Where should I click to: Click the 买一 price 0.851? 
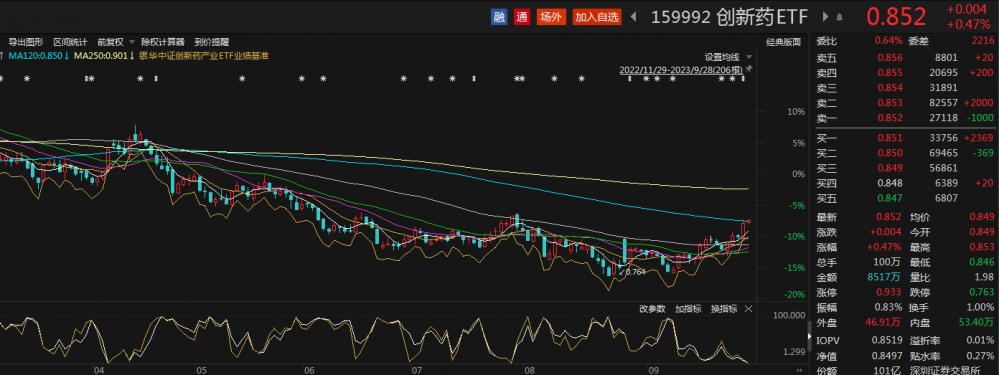point(891,138)
